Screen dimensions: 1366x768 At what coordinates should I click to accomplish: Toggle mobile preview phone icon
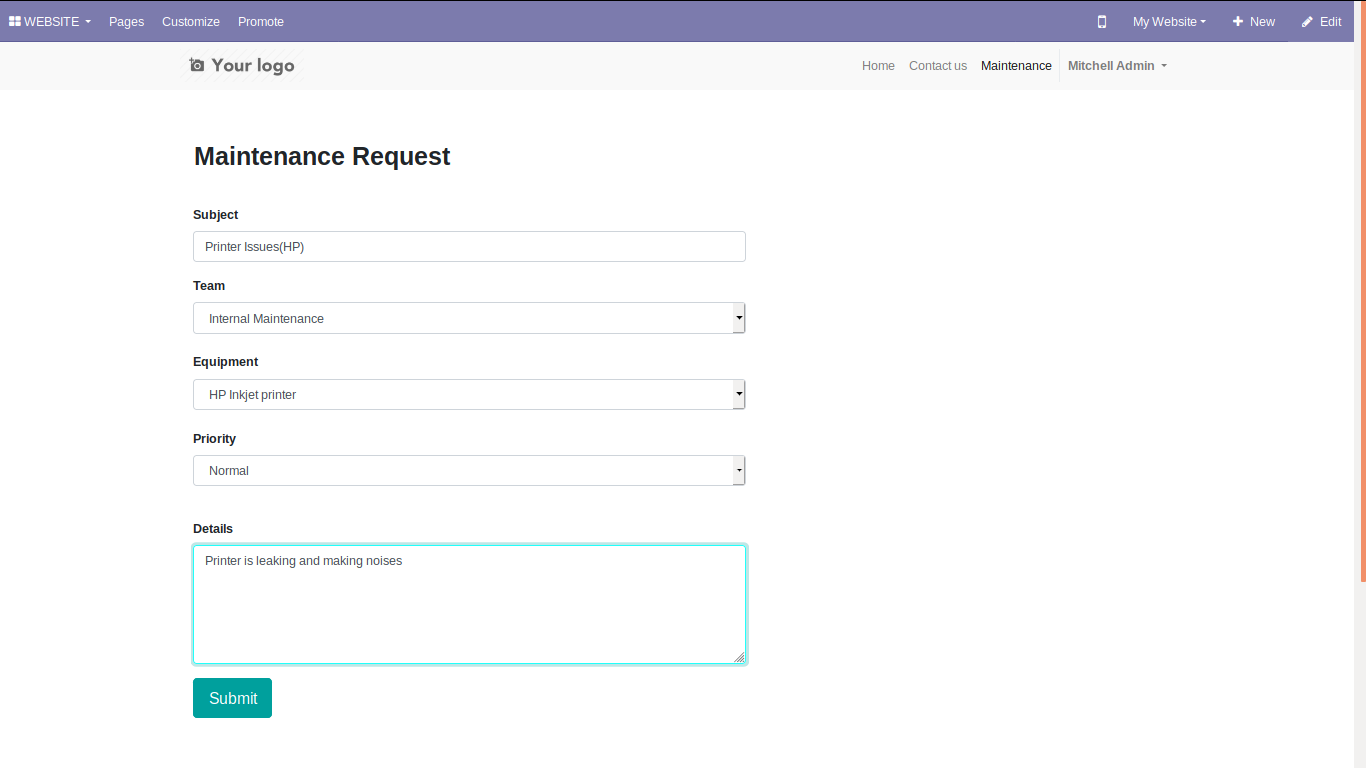1102,21
